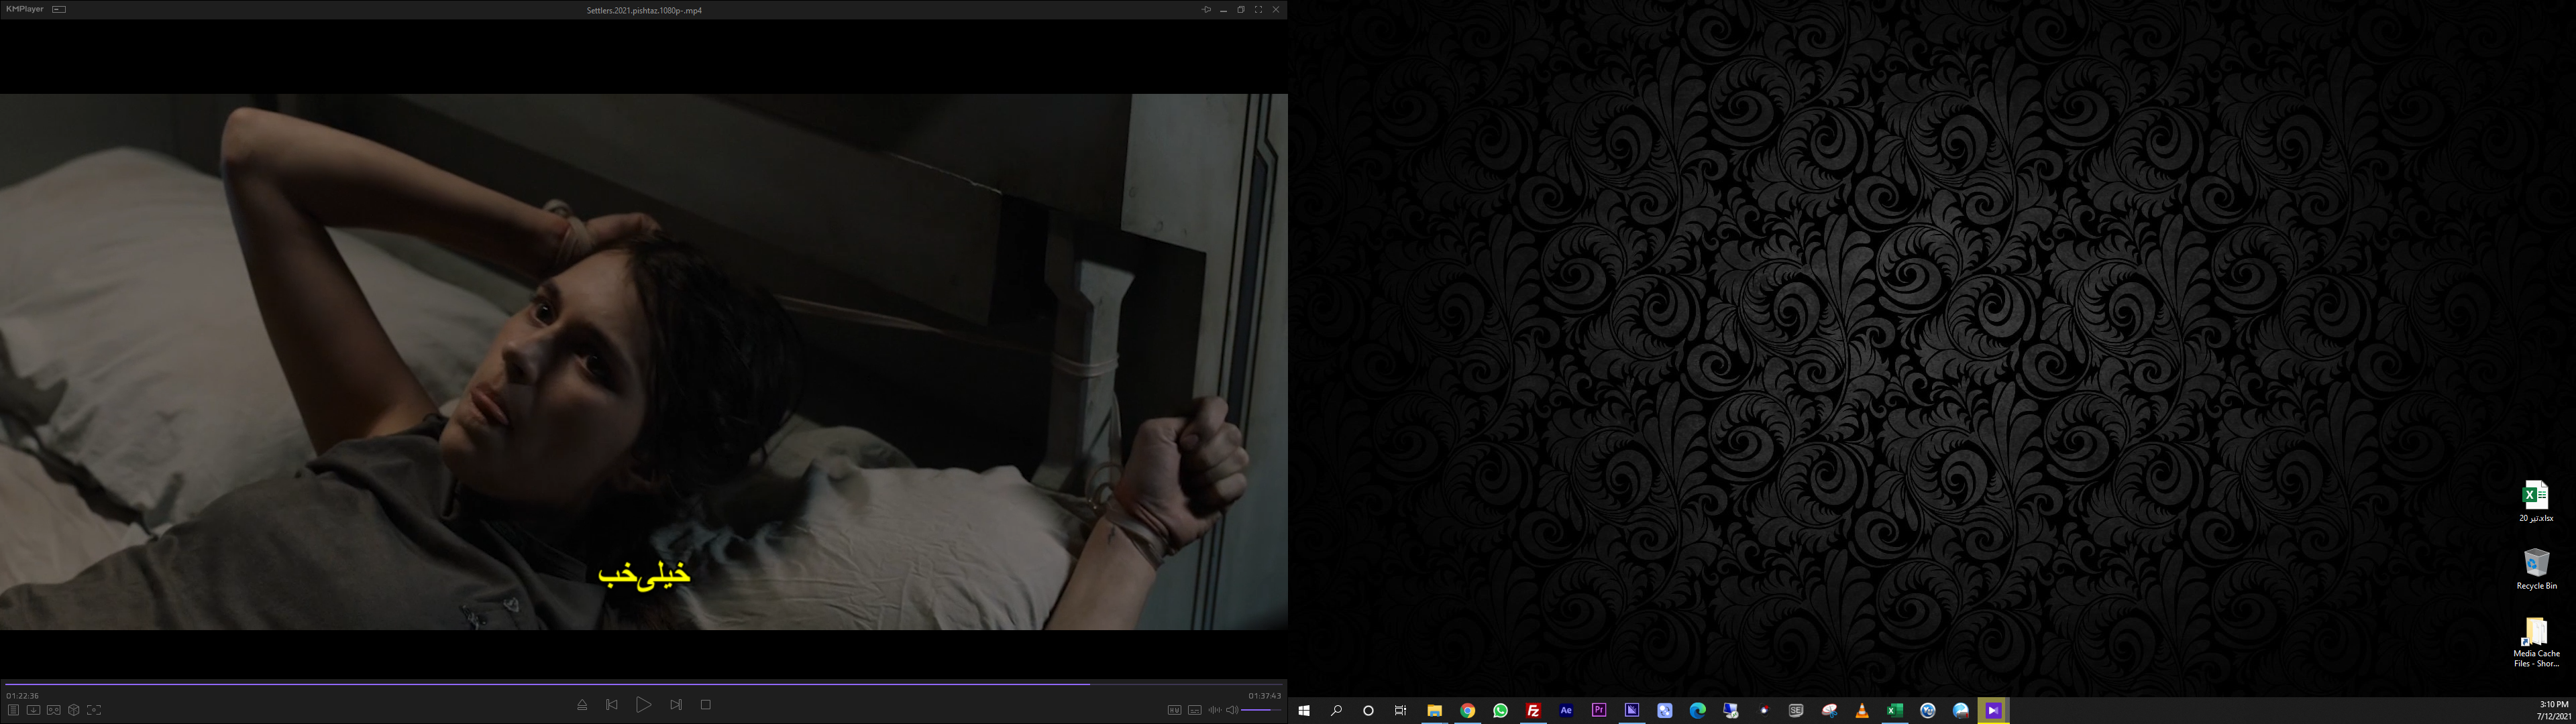Open the KMPlayer main menu logo

tap(25, 9)
